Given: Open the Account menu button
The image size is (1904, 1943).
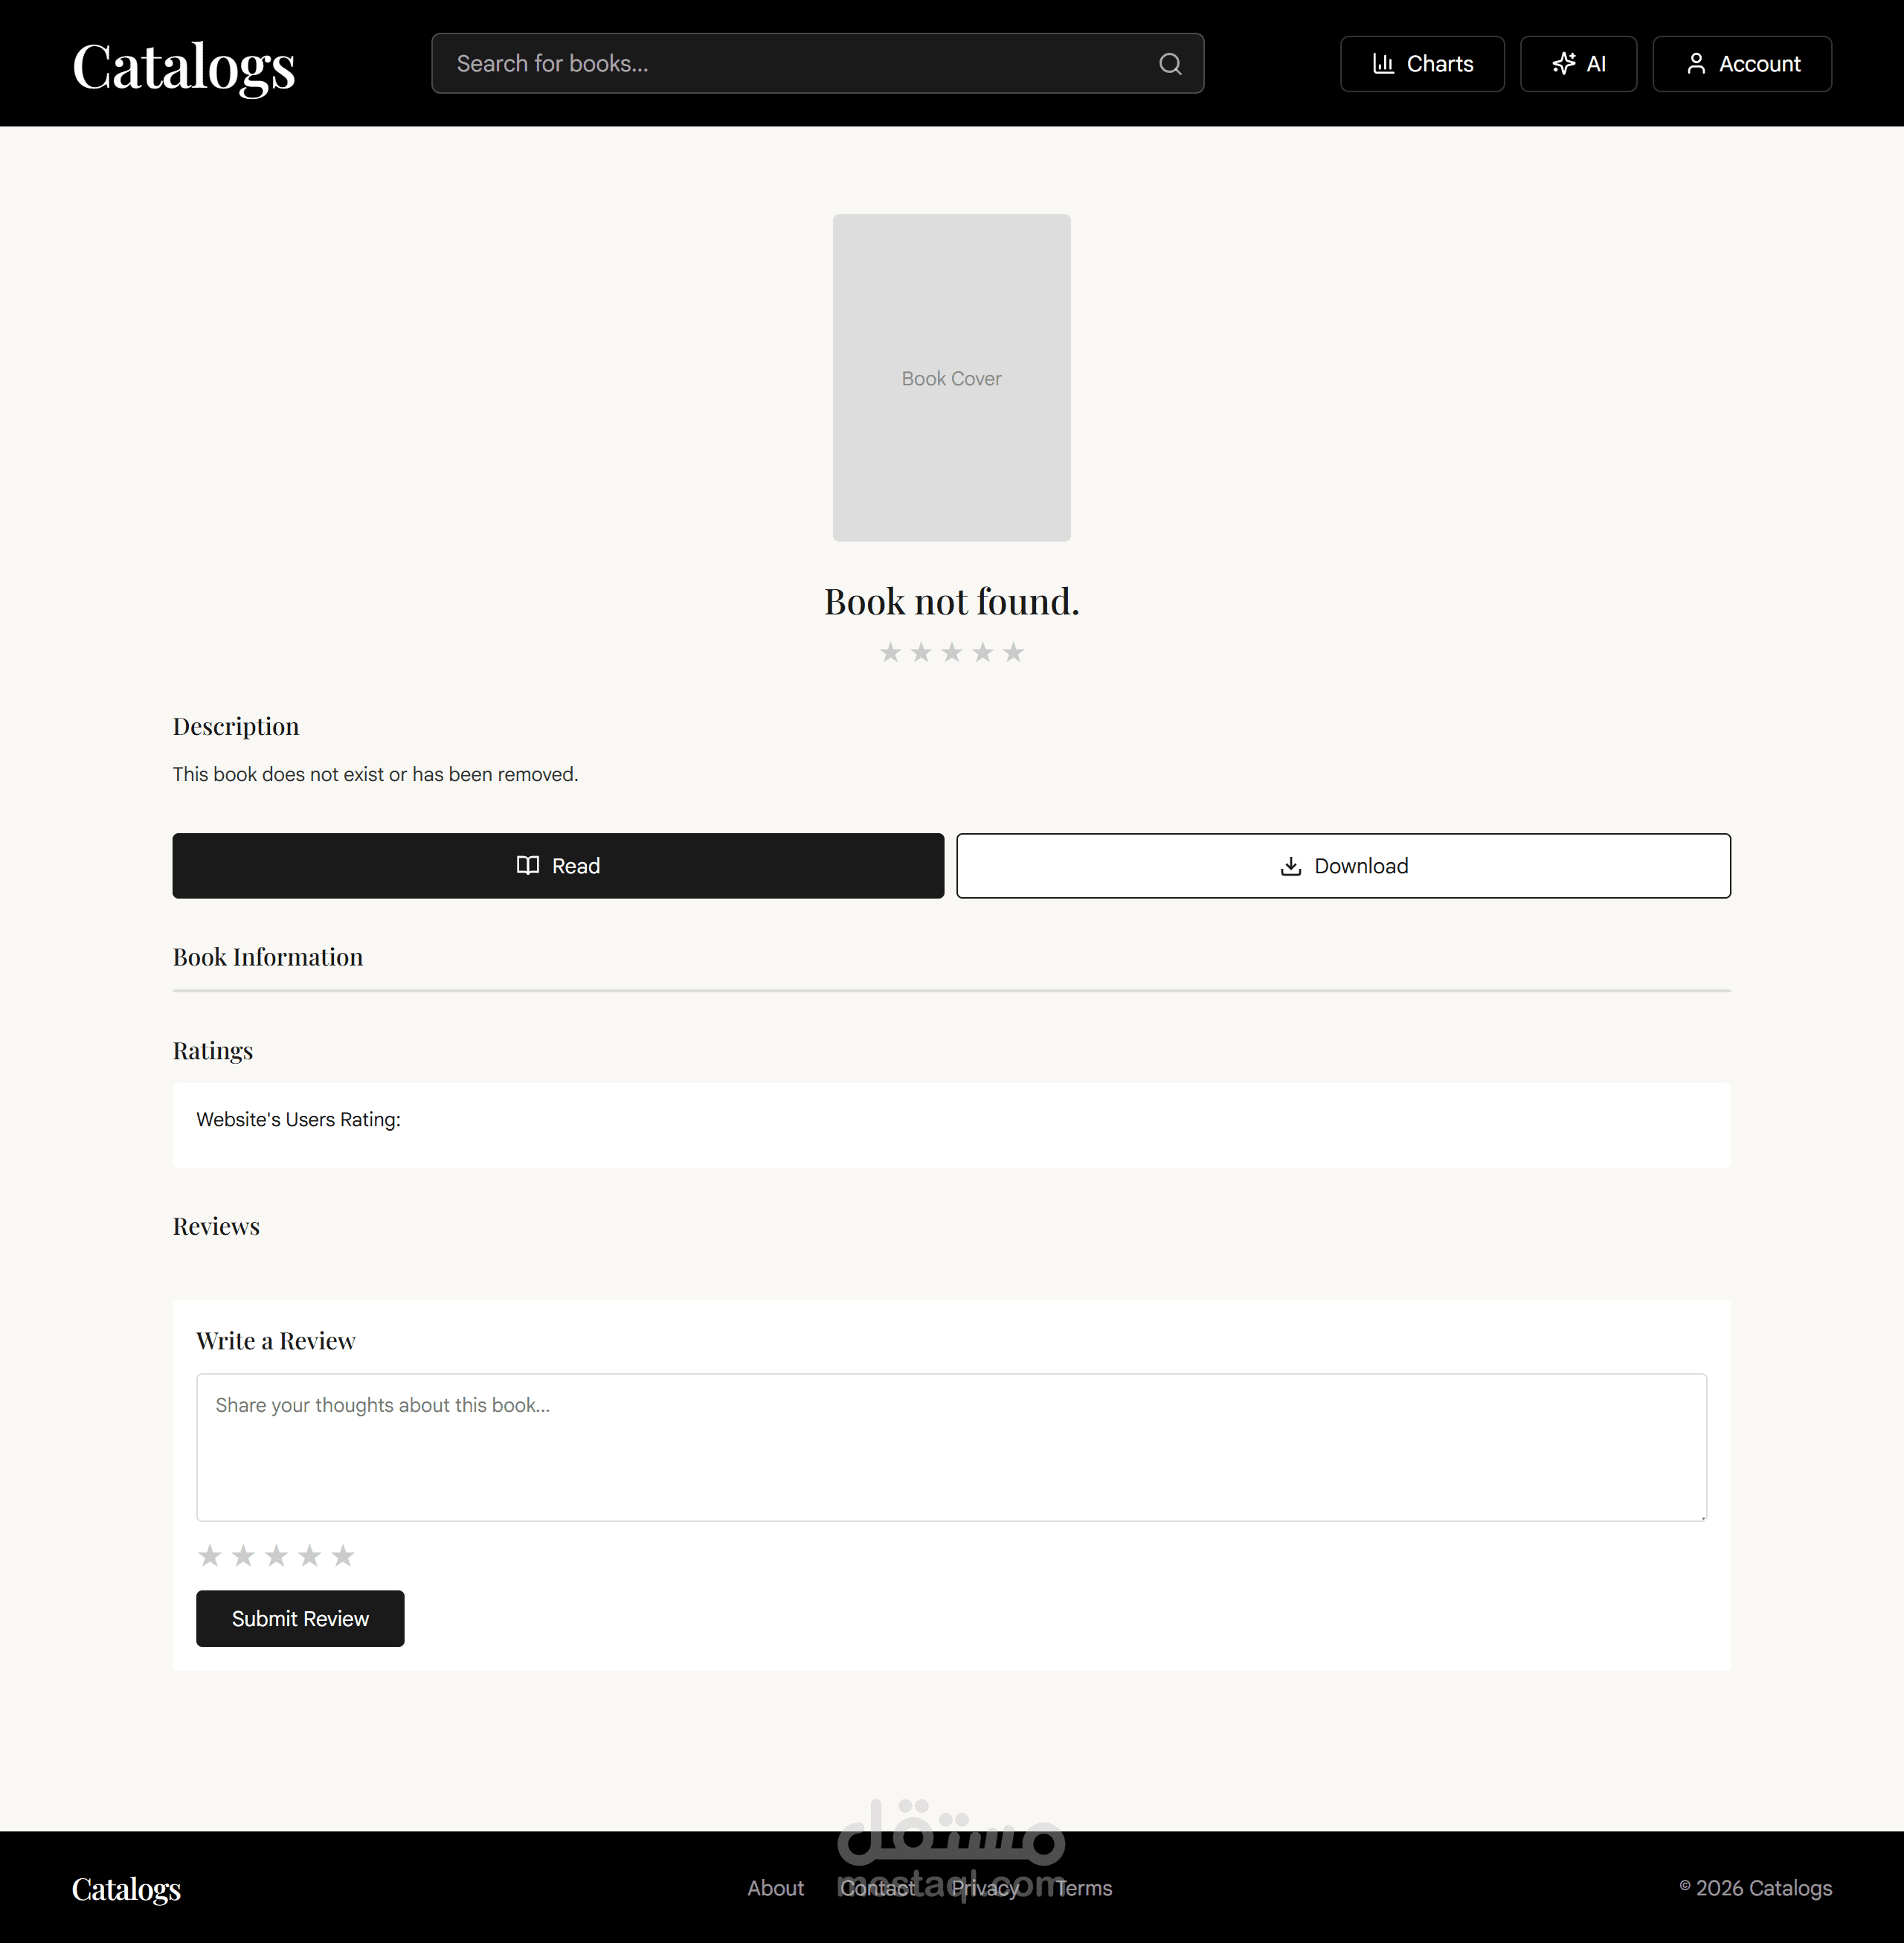Looking at the screenshot, I should click(1742, 64).
